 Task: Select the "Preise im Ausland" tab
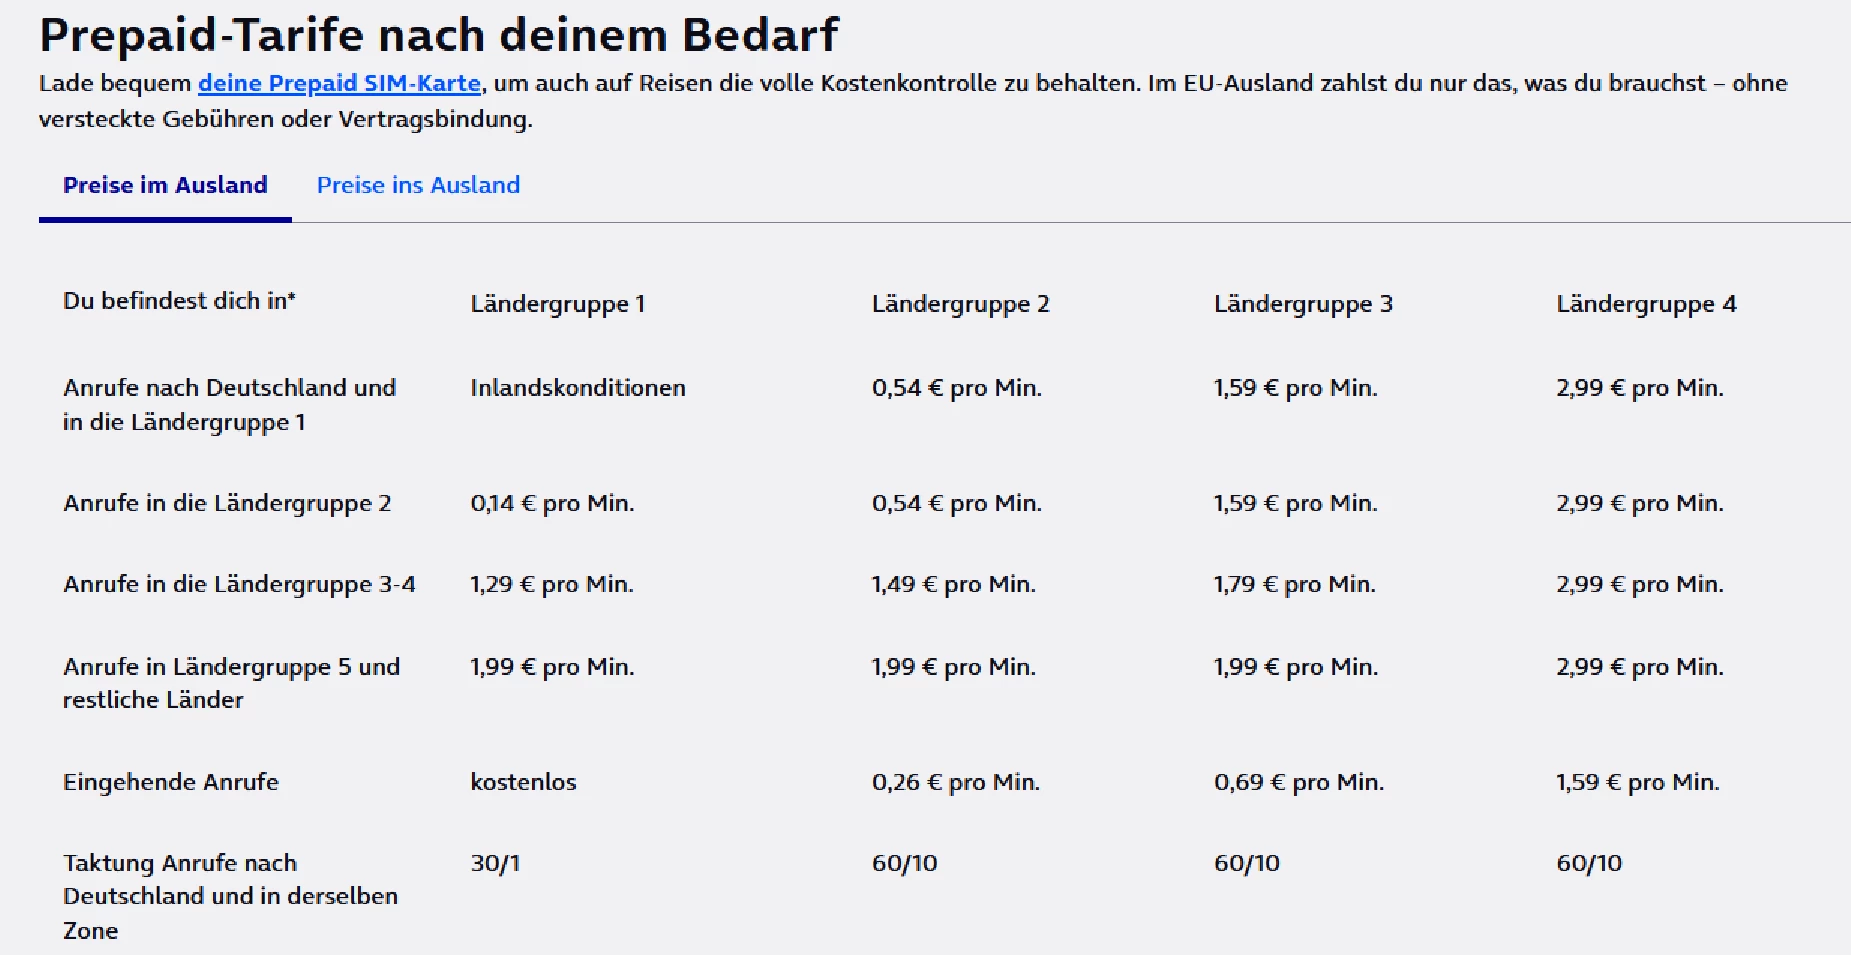[x=165, y=185]
